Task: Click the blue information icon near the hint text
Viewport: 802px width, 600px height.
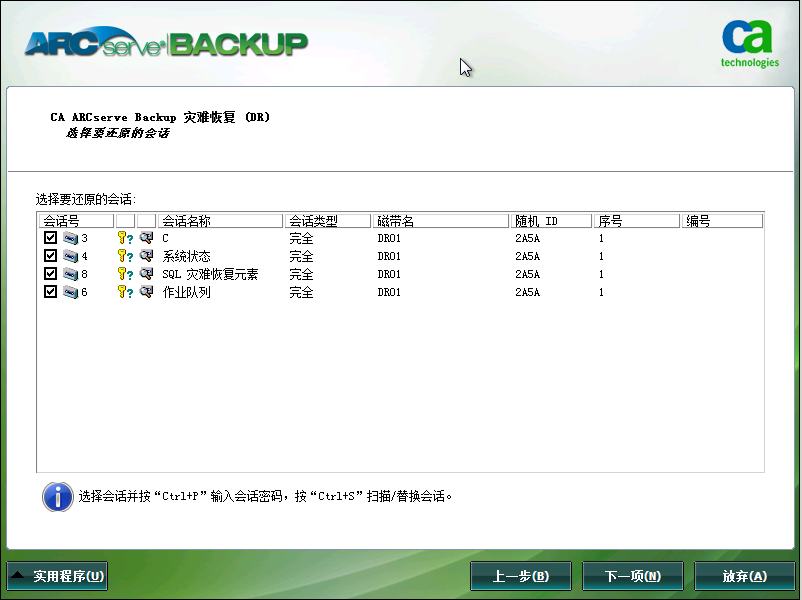Action: click(x=57, y=497)
